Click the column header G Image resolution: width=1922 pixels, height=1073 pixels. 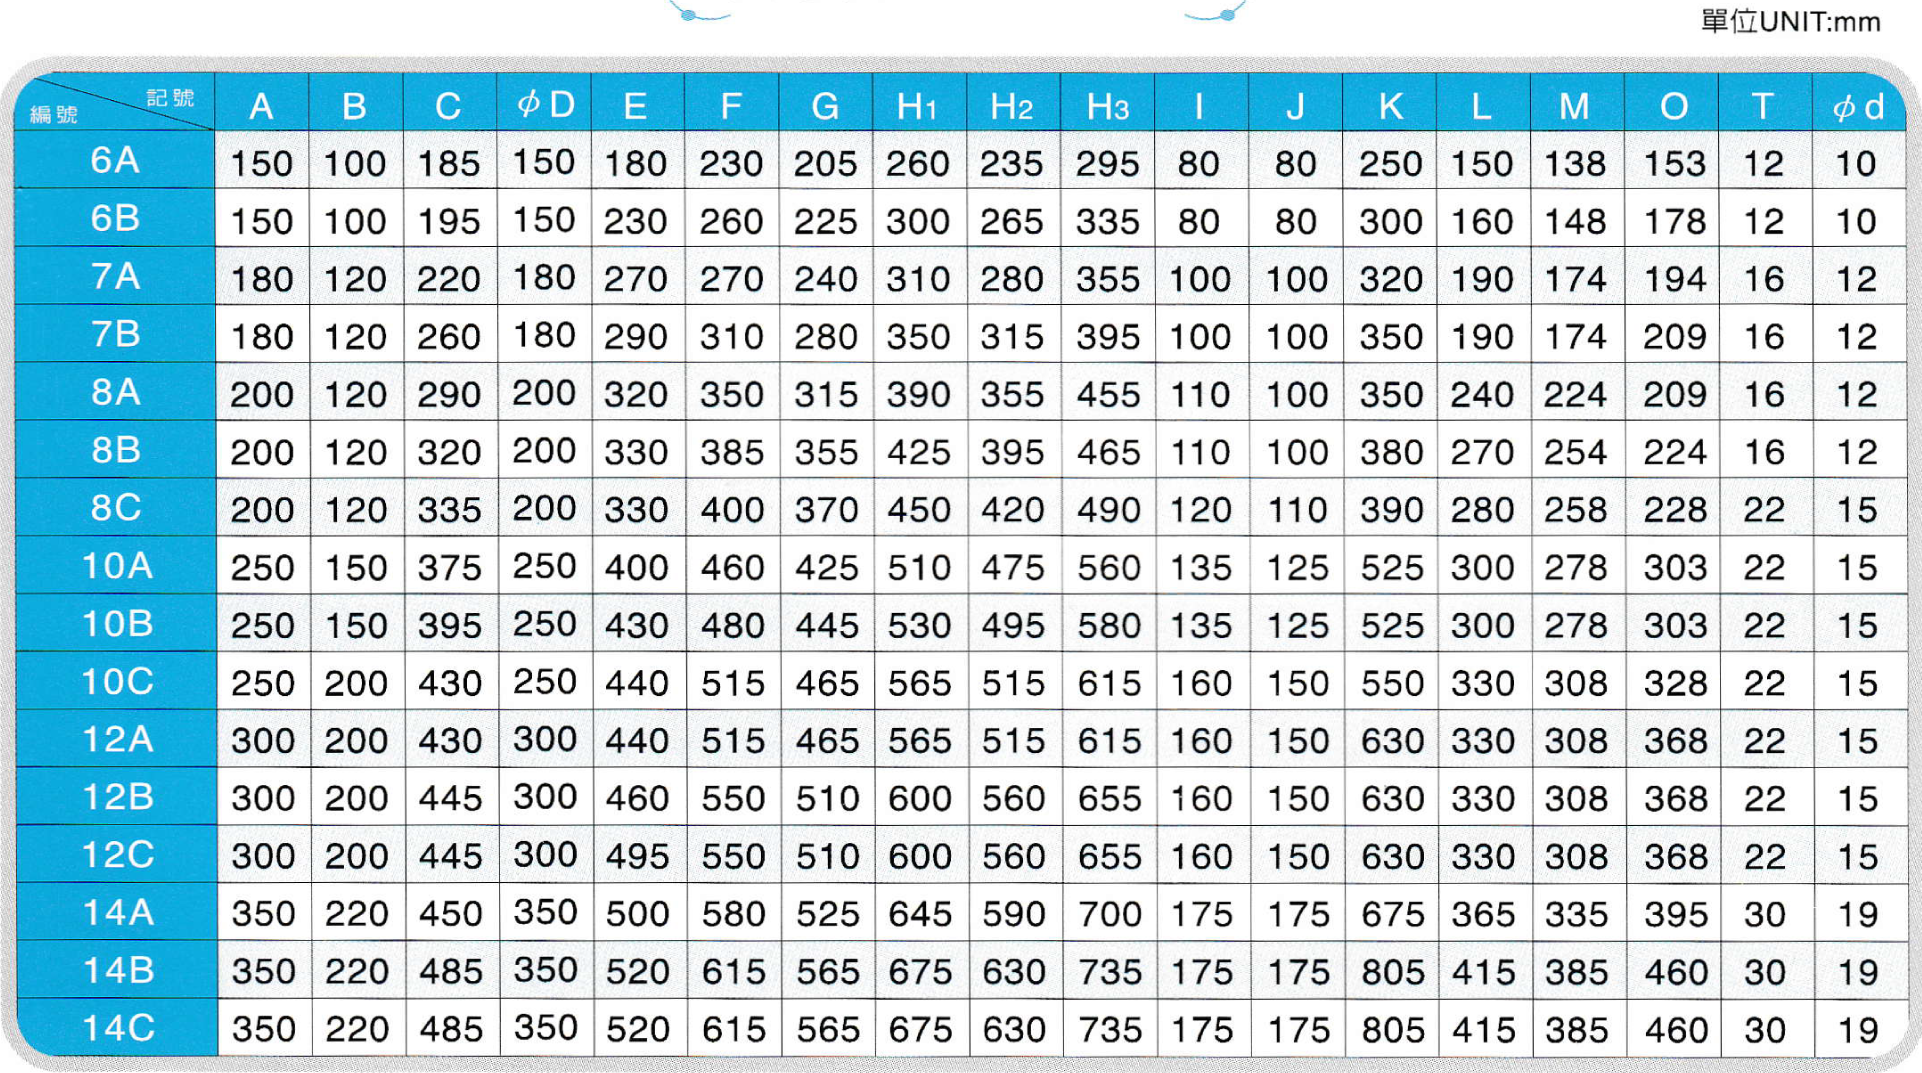point(825,106)
